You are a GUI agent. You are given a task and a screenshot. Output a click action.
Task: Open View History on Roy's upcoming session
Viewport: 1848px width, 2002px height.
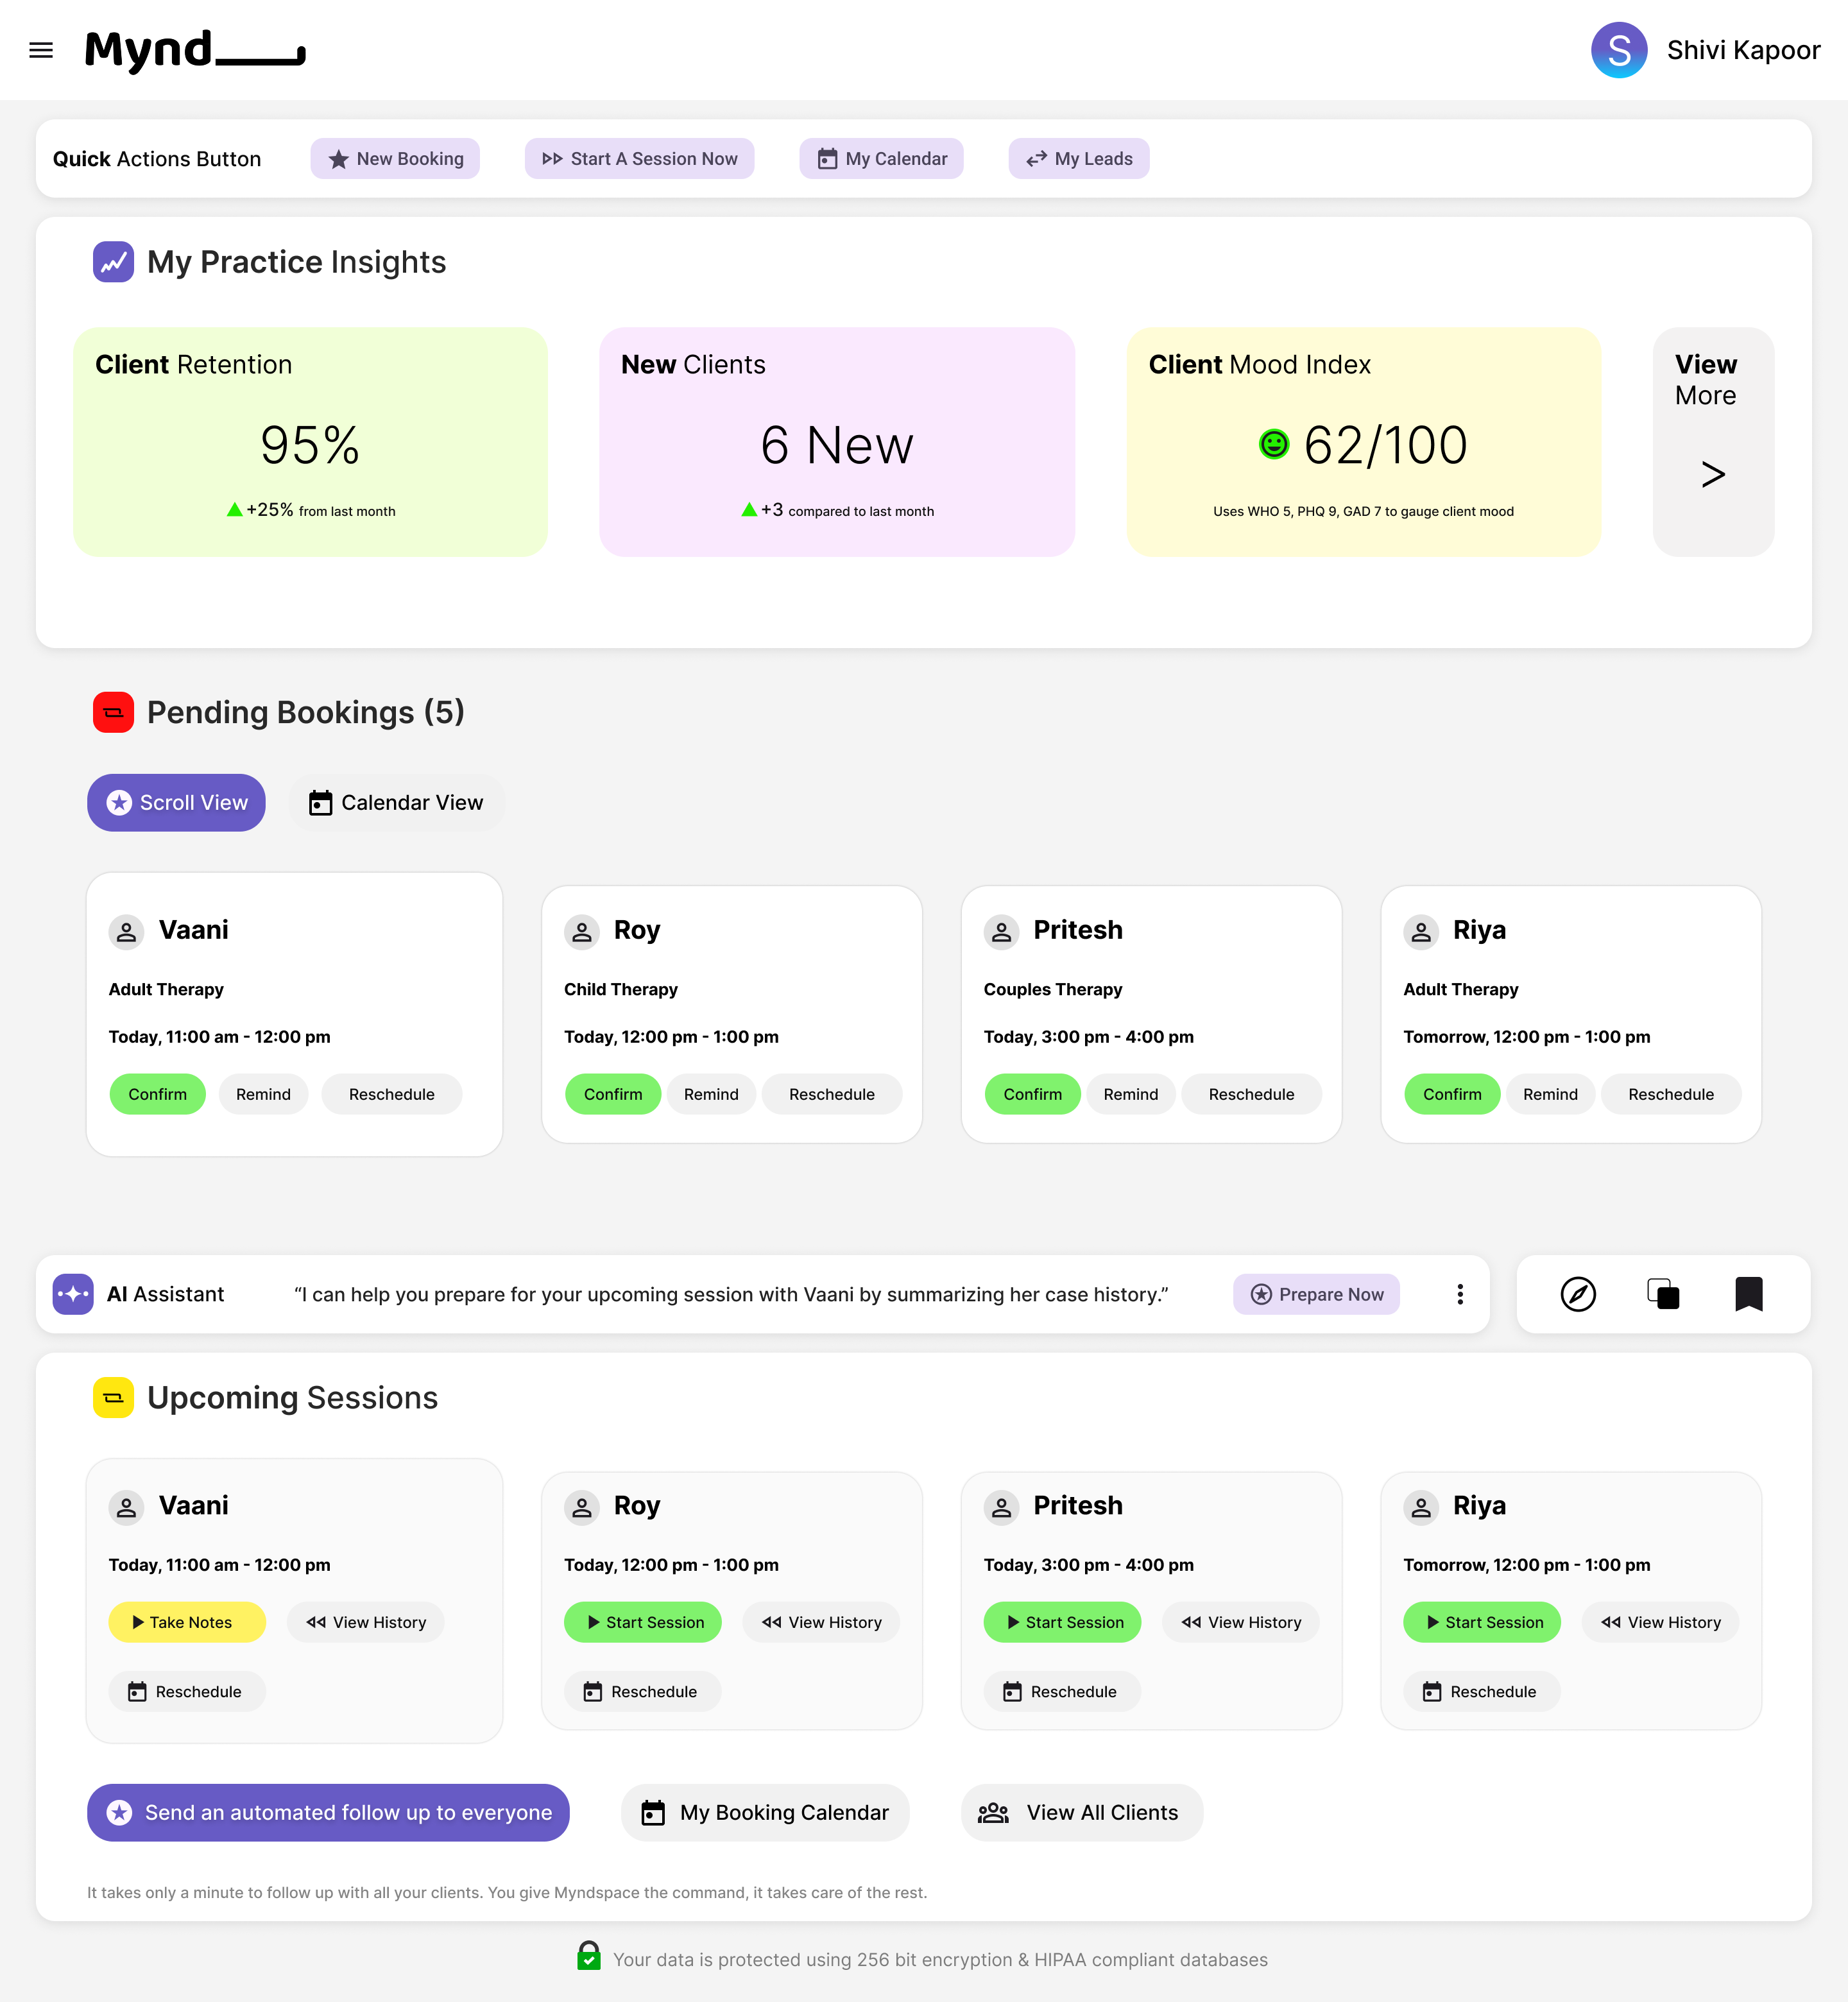pyautogui.click(x=821, y=1622)
